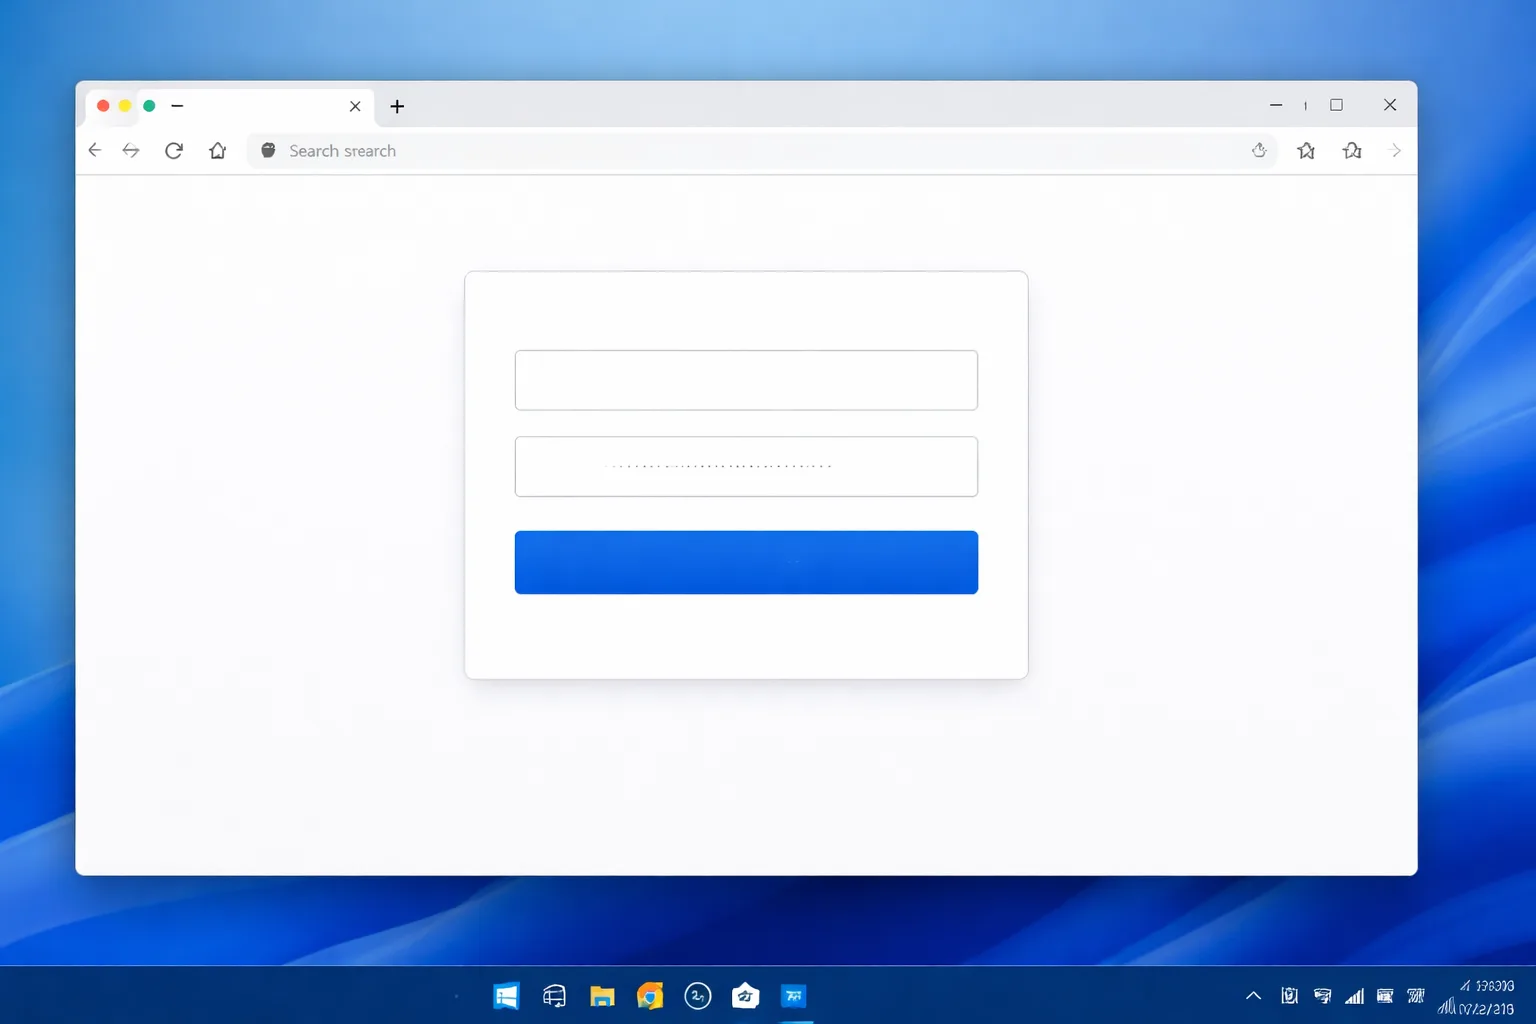1536x1024 pixels.
Task: Reload the page with the refresh icon
Action: click(x=174, y=150)
